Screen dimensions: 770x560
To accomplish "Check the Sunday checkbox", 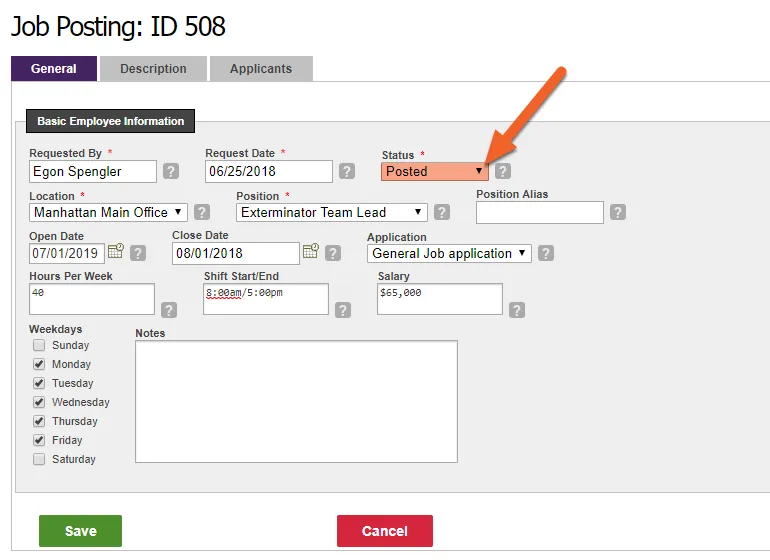I will (39, 345).
